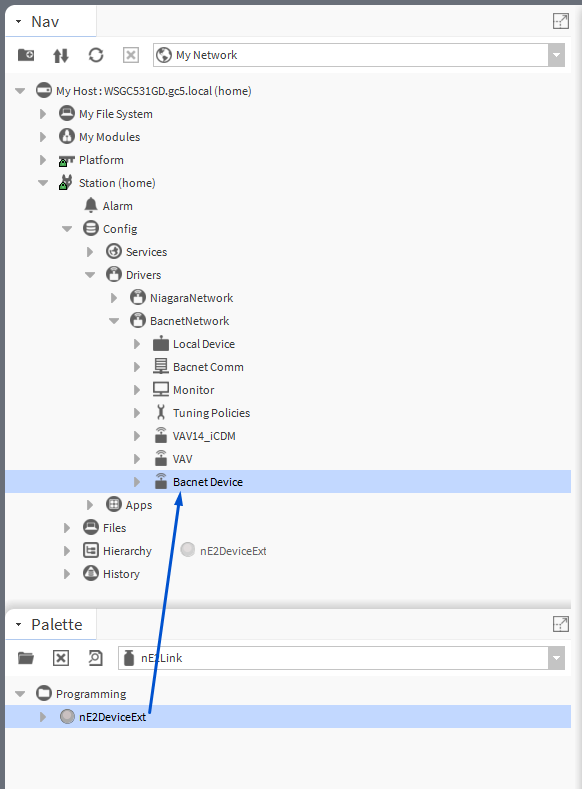This screenshot has width=582, height=789.
Task: Maximize the Palette side bar
Action: coord(560,624)
